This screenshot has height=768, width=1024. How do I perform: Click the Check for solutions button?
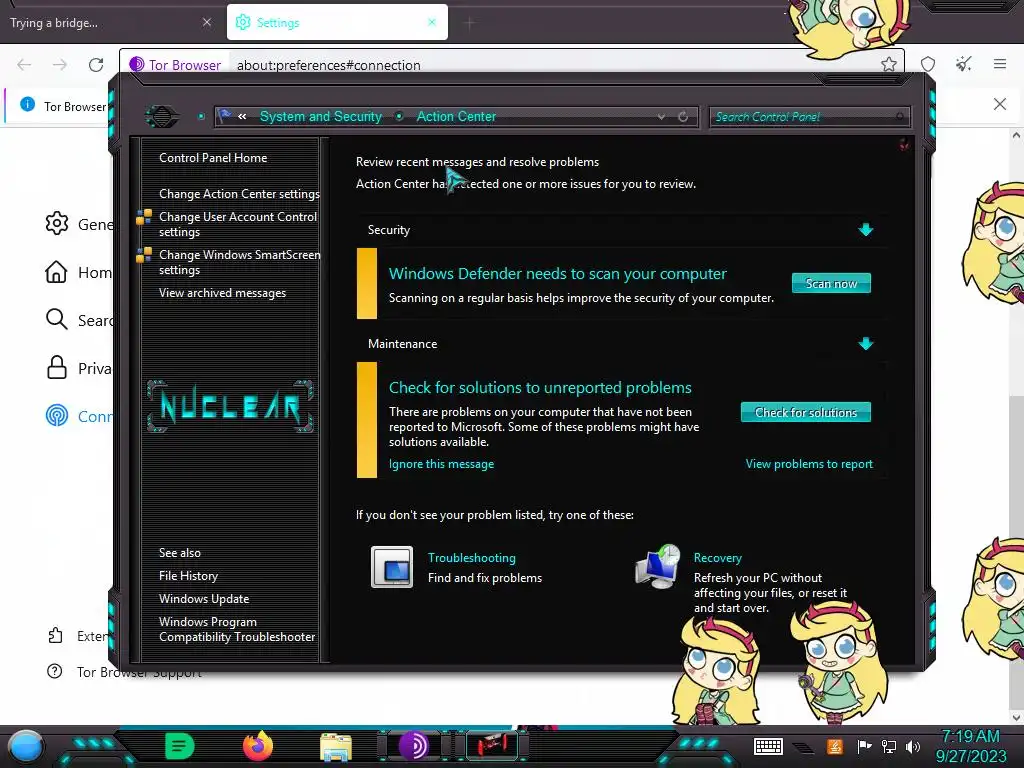[x=806, y=412]
